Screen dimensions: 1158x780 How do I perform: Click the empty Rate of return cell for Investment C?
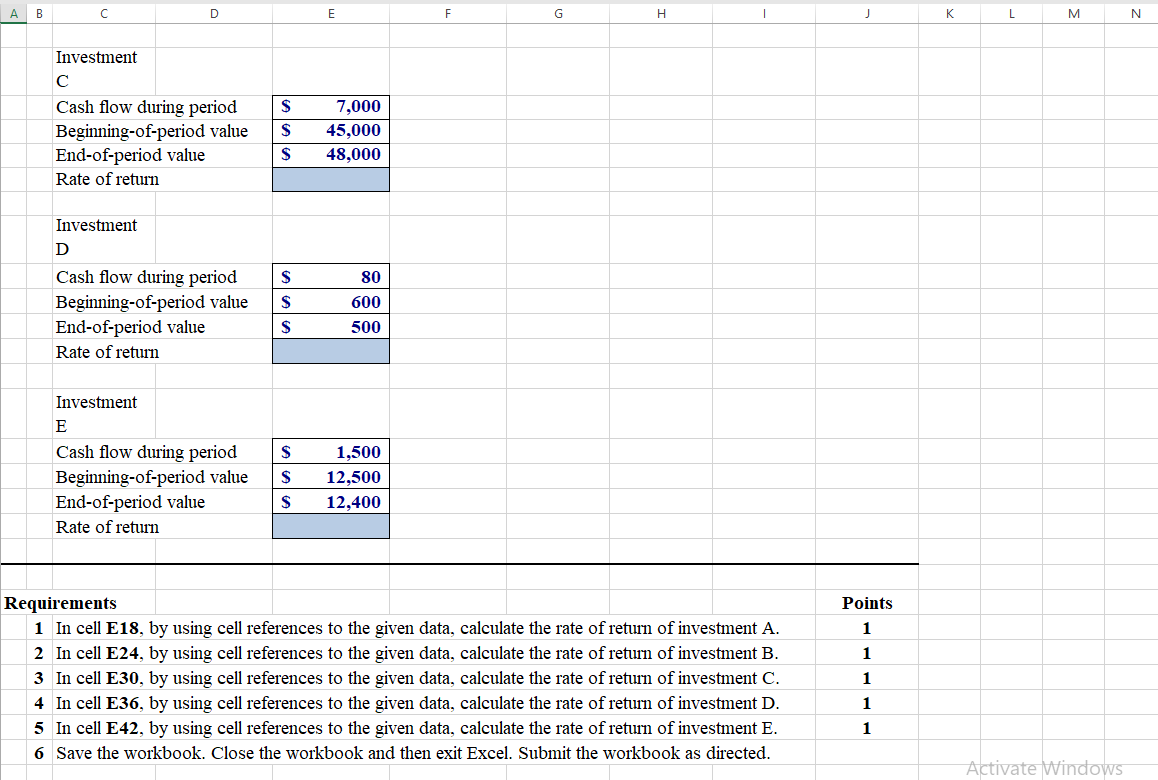[330, 179]
